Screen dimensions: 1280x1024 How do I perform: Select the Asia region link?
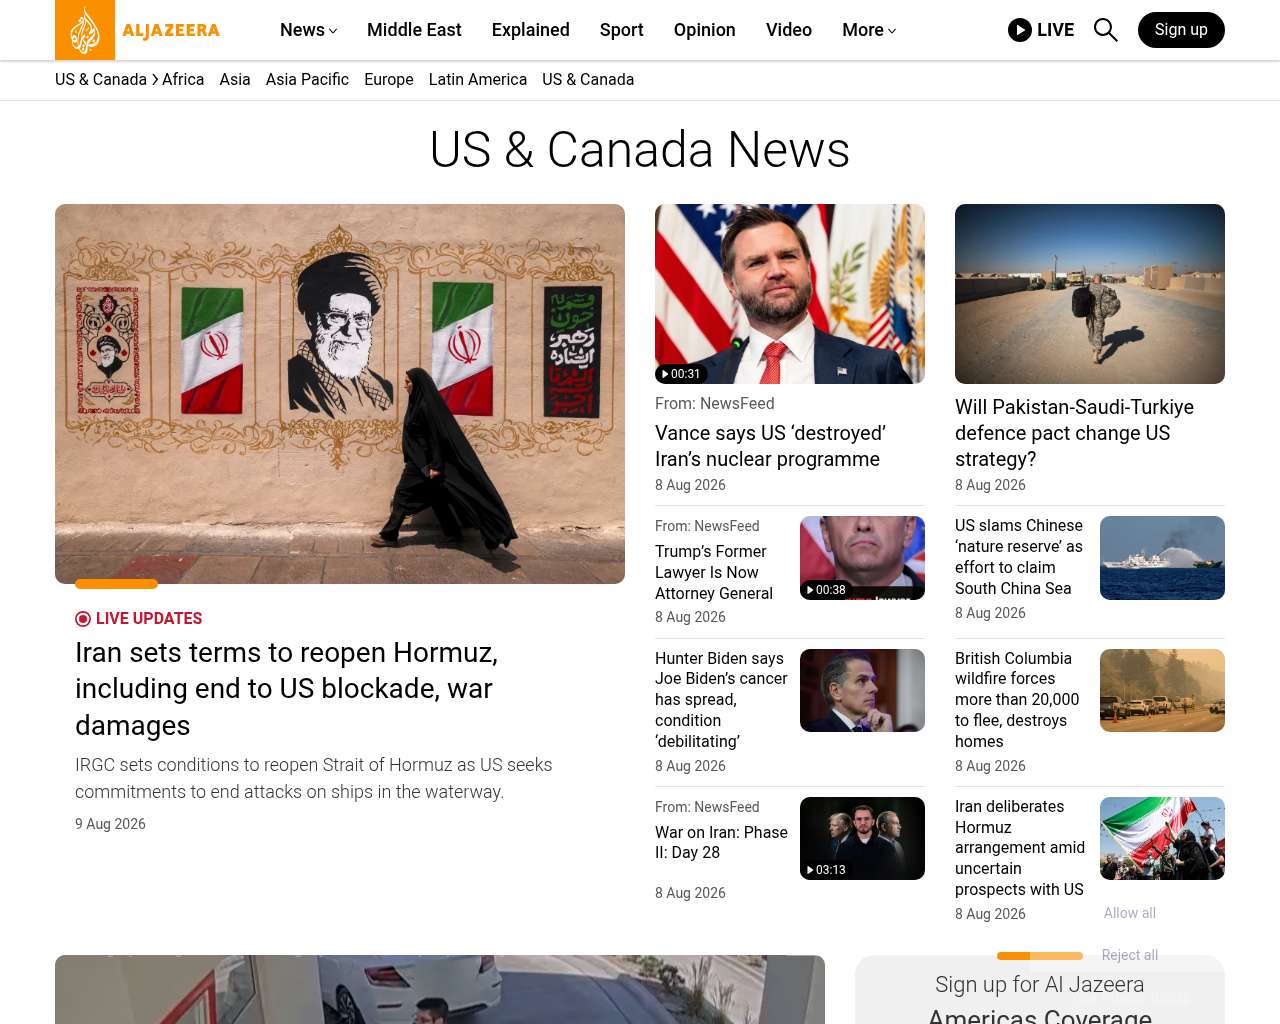[235, 80]
